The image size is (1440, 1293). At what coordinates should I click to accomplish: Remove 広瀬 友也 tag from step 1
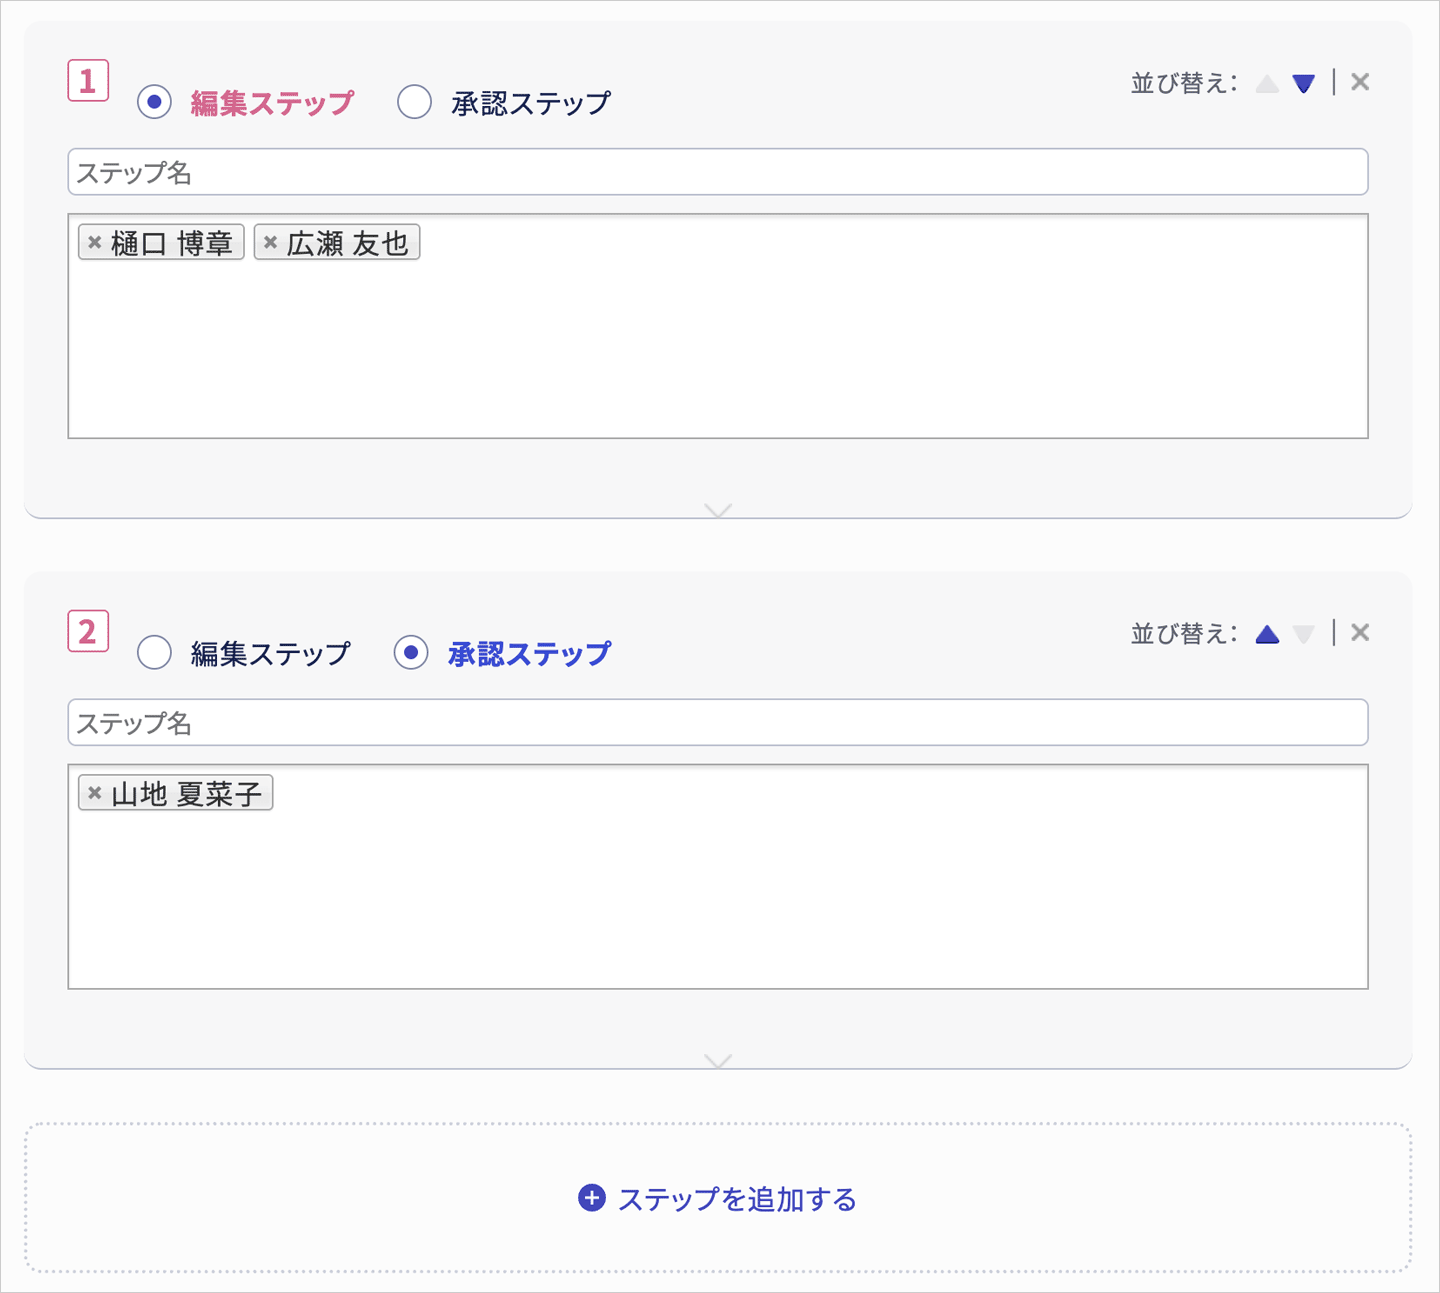coord(270,242)
